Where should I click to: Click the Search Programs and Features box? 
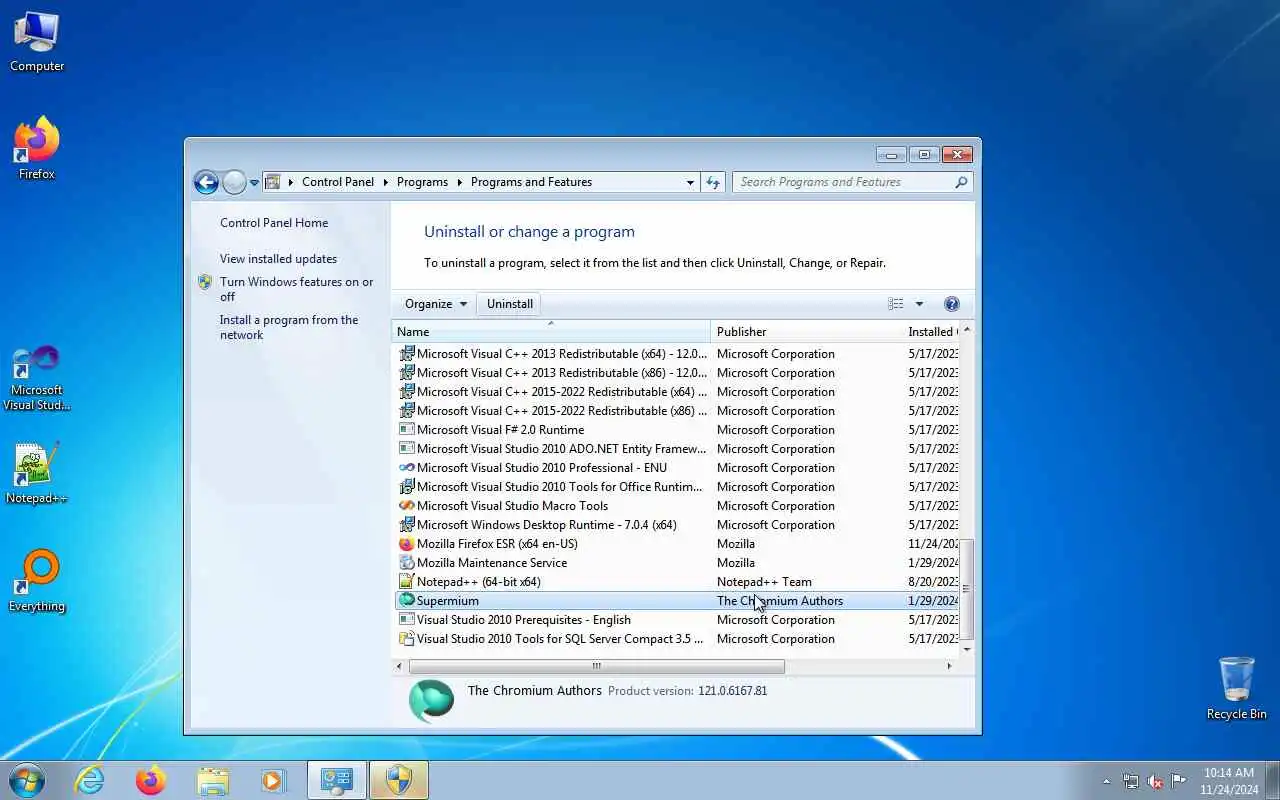click(852, 182)
